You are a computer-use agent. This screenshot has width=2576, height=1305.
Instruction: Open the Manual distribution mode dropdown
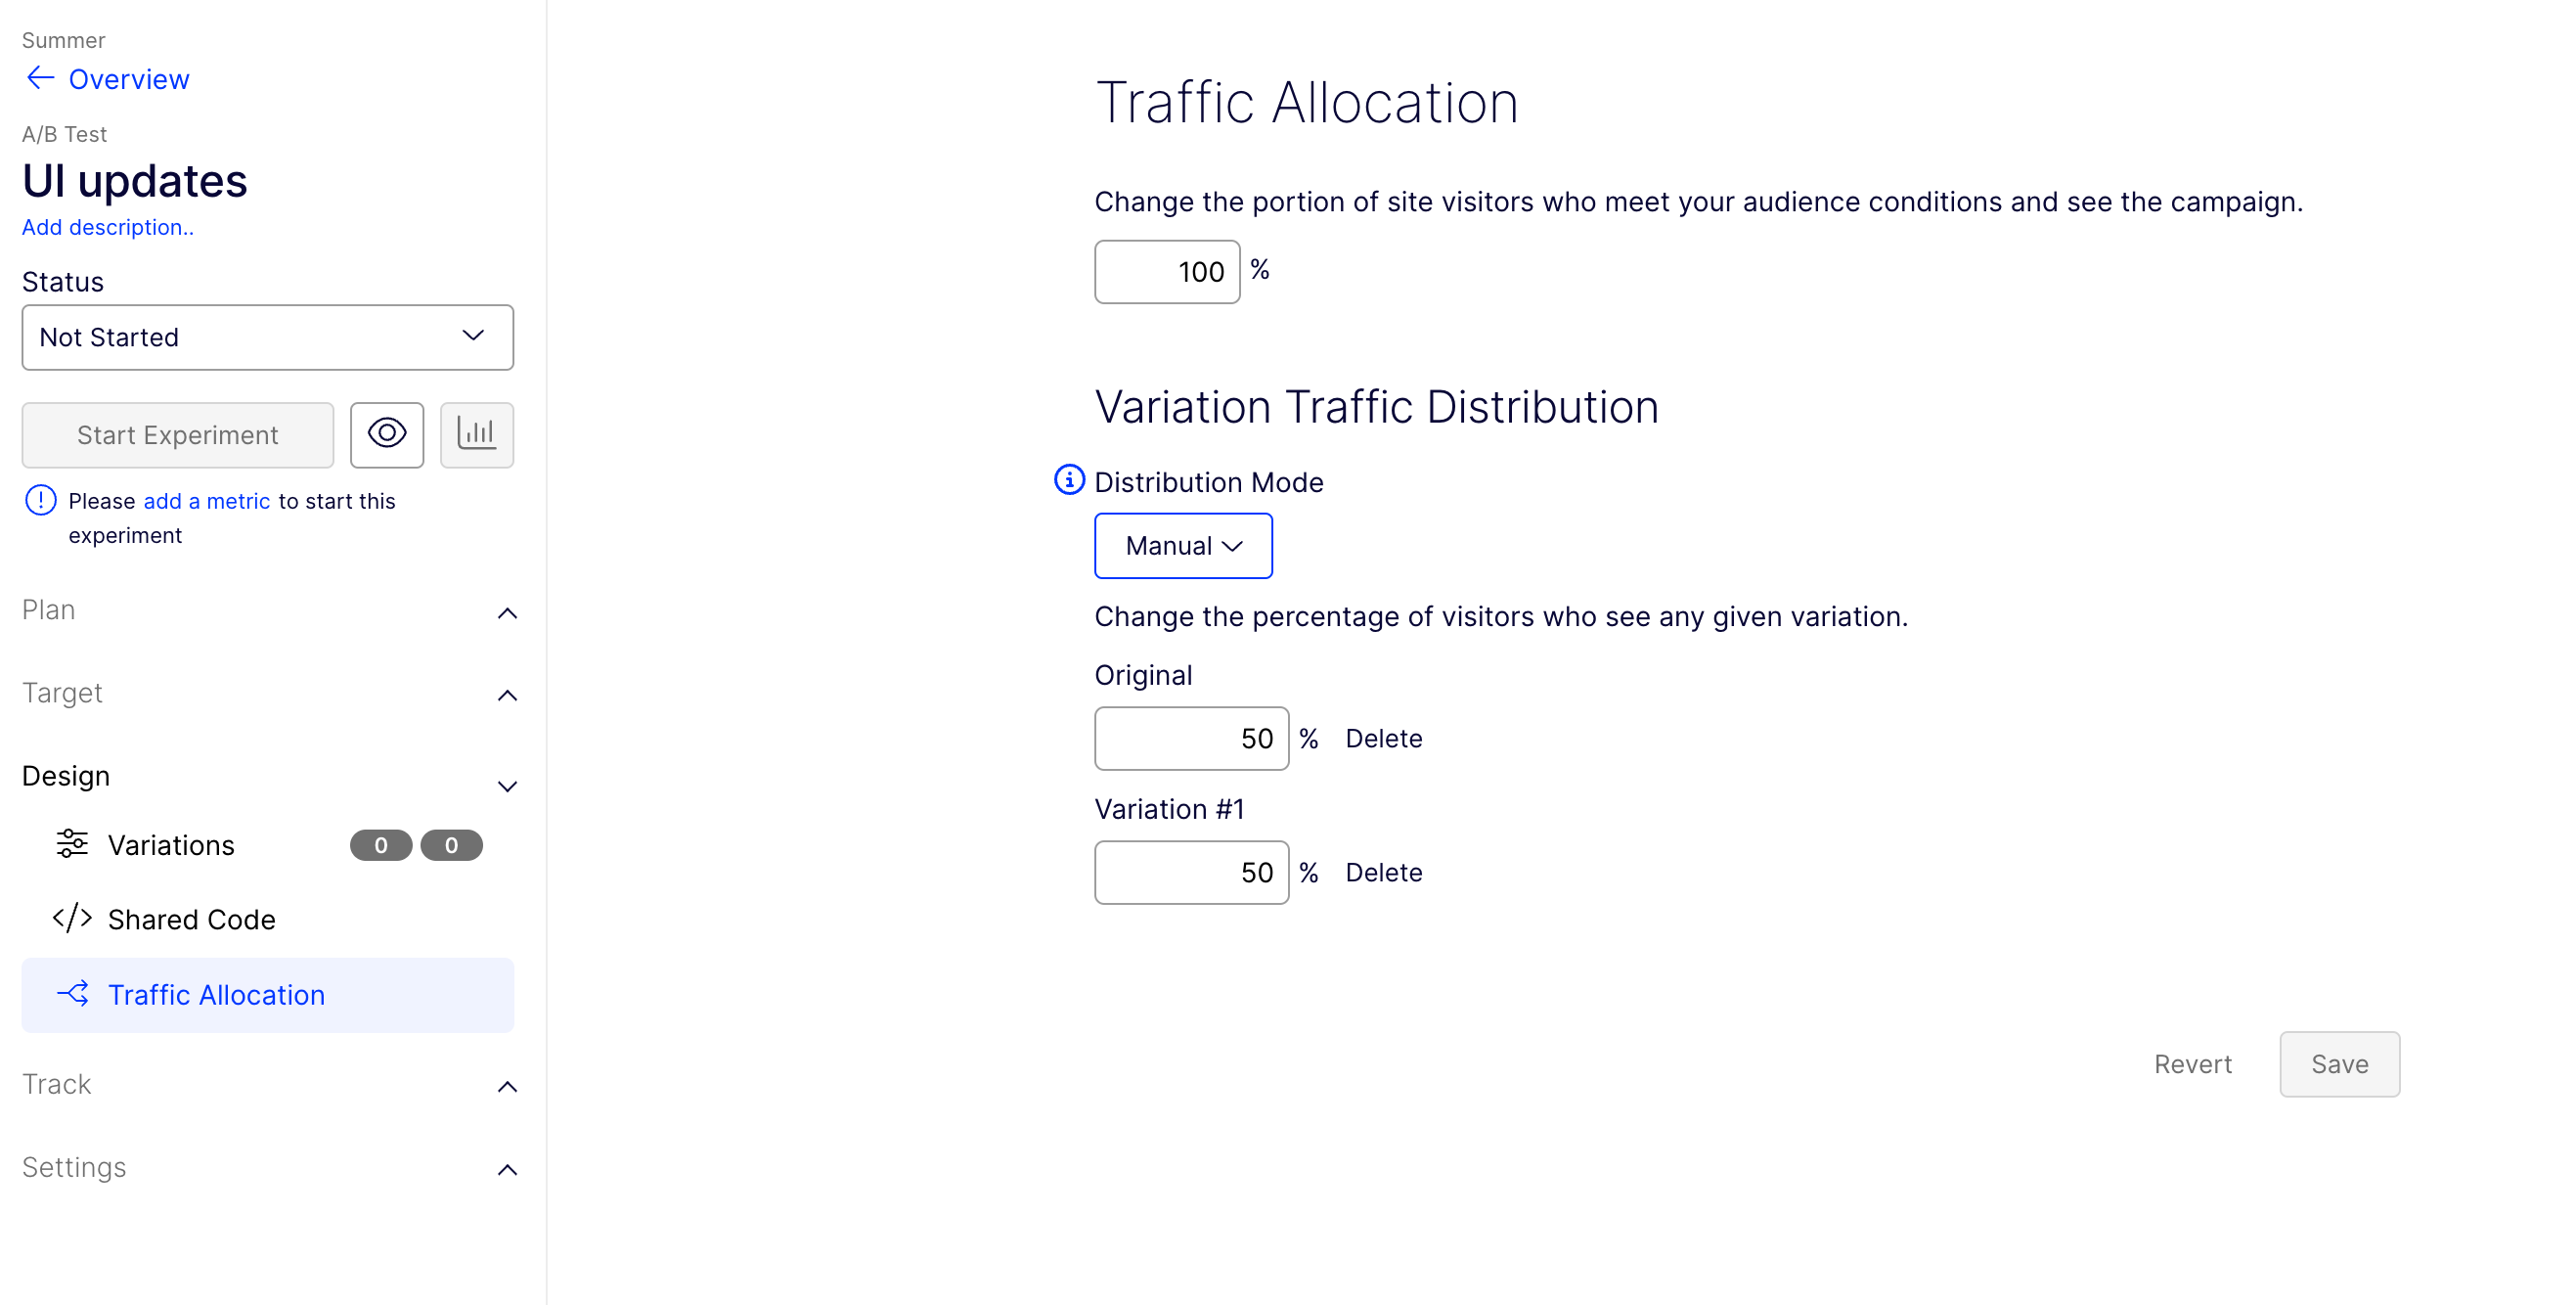(x=1183, y=545)
